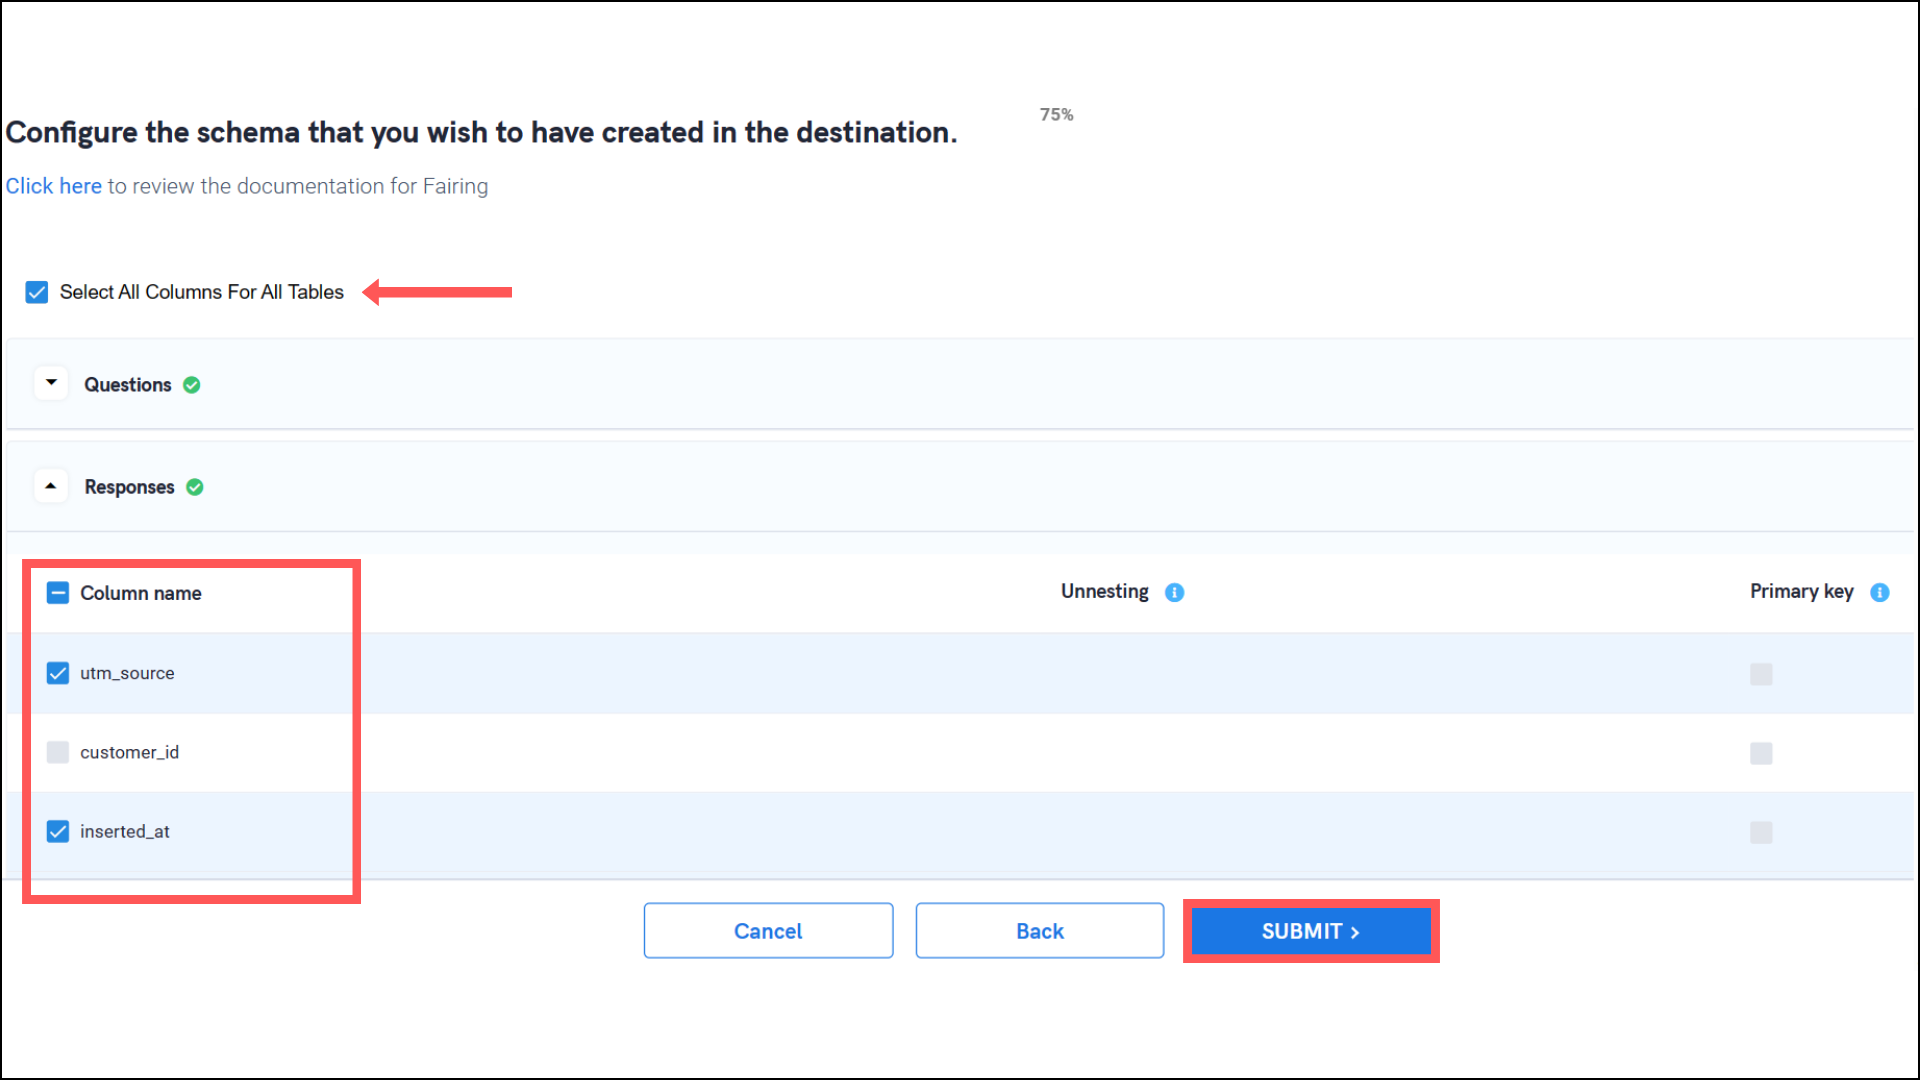The image size is (1920, 1080).
Task: Click green checkmark next to Responses
Action: [x=195, y=487]
